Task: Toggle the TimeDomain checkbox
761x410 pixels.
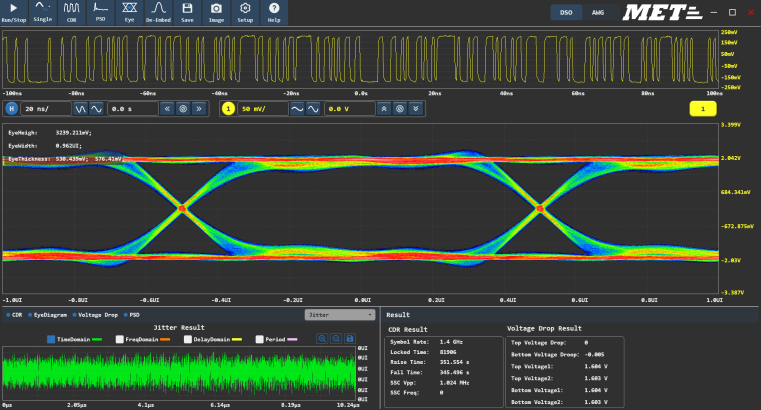Action: point(49,339)
